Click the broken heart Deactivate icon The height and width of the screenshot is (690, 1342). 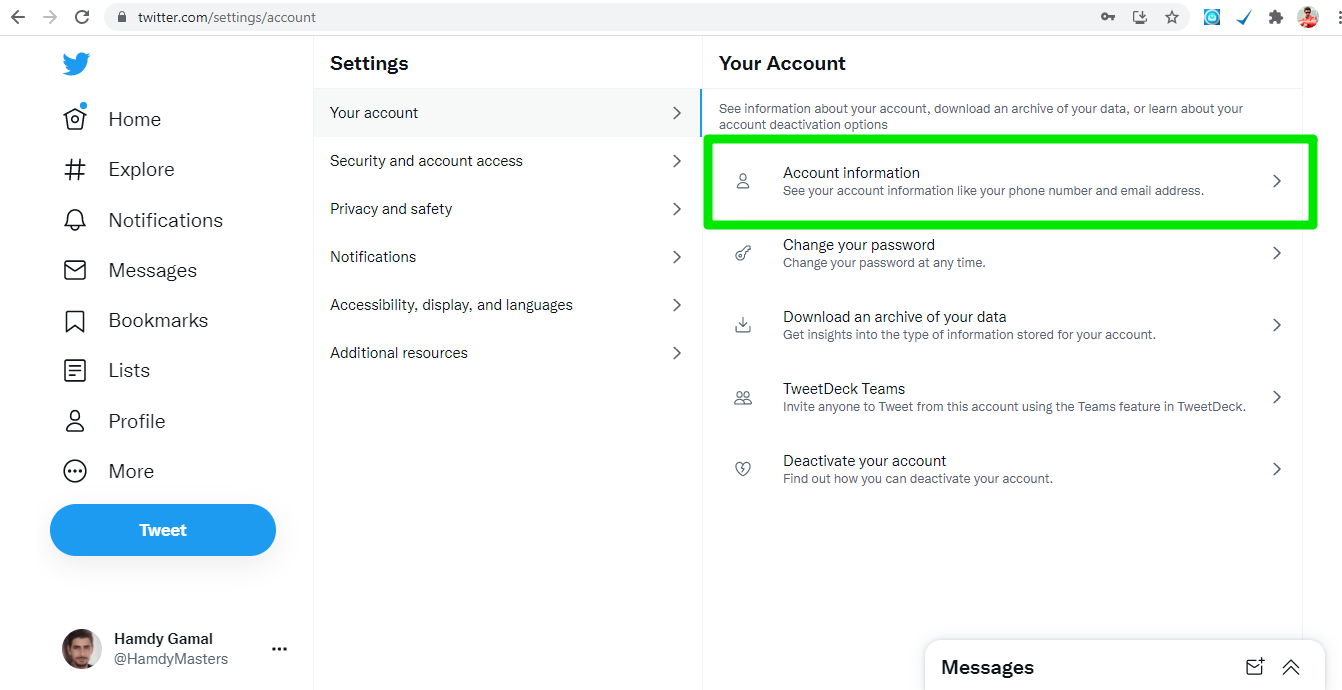pos(743,469)
